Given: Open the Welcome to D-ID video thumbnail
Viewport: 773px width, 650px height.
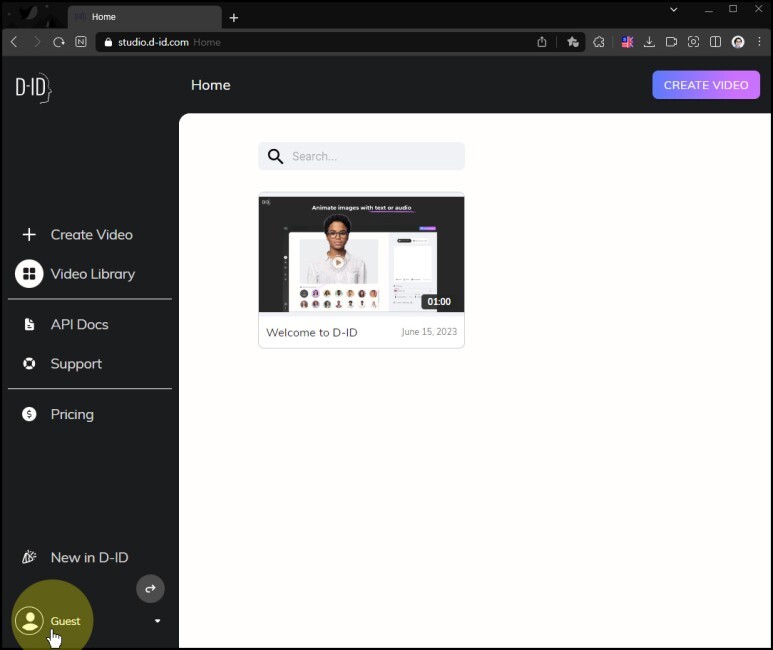Looking at the screenshot, I should click(361, 252).
